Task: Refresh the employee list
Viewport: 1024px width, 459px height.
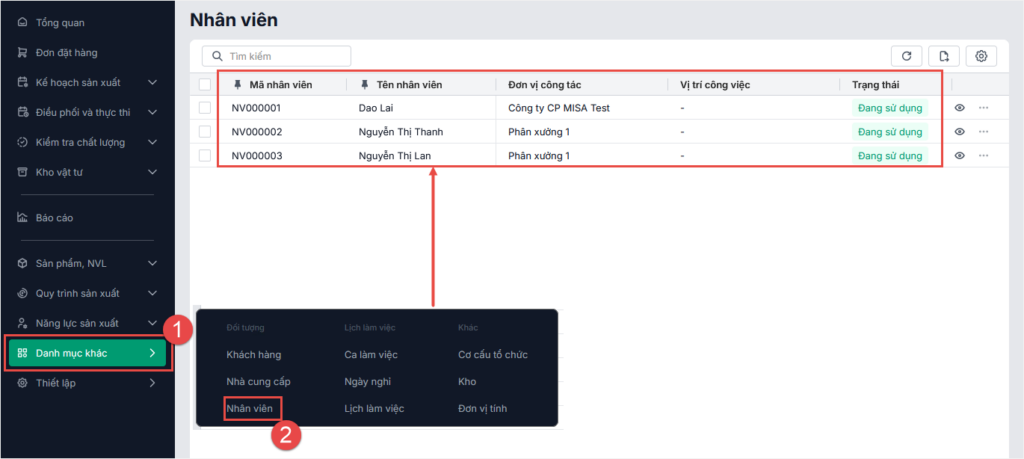Action: pos(906,56)
